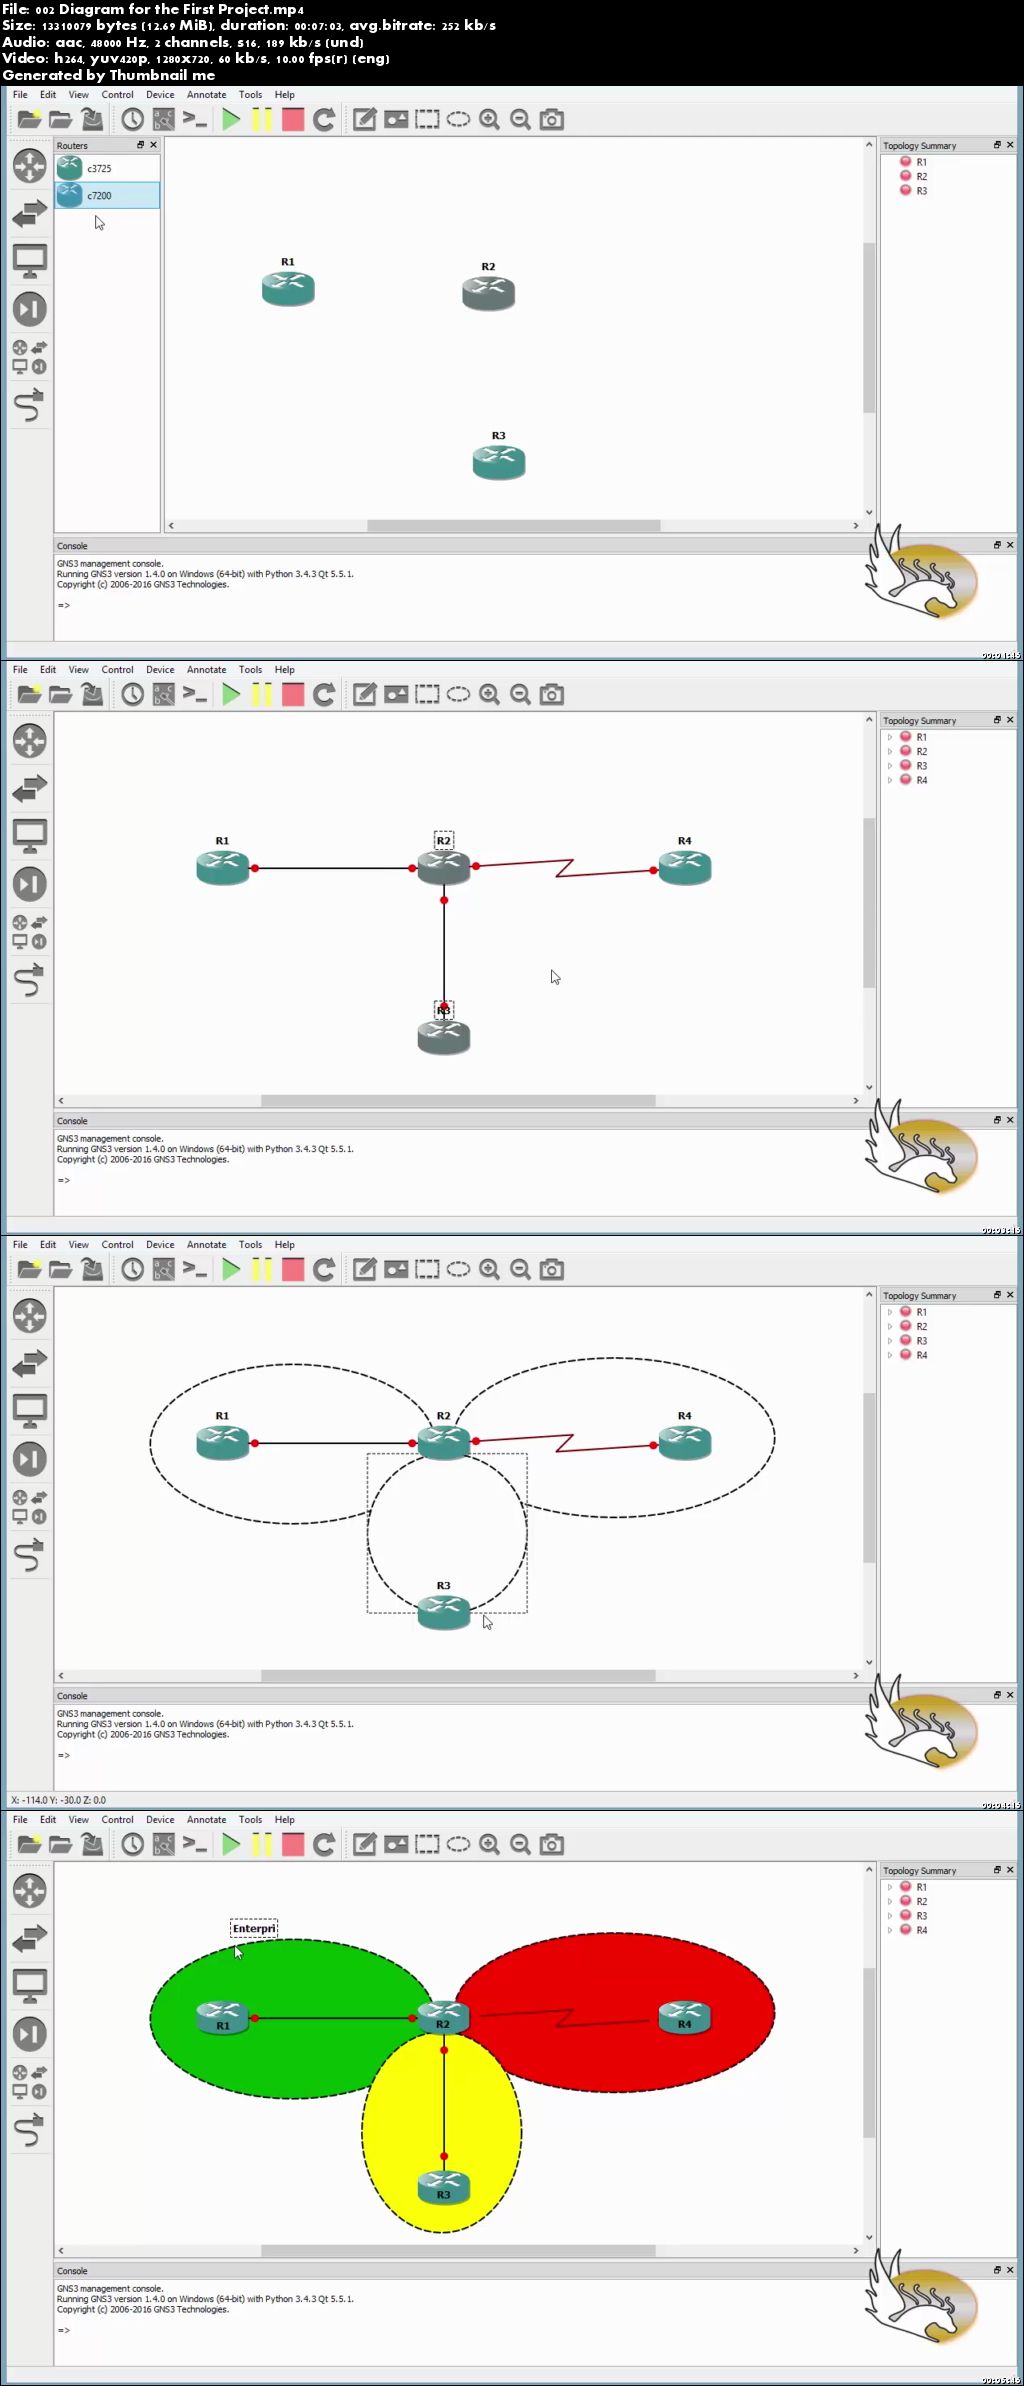The image size is (1024, 2386).
Task: Open snapshot clock icon in first frame toolbar
Action: [x=133, y=120]
